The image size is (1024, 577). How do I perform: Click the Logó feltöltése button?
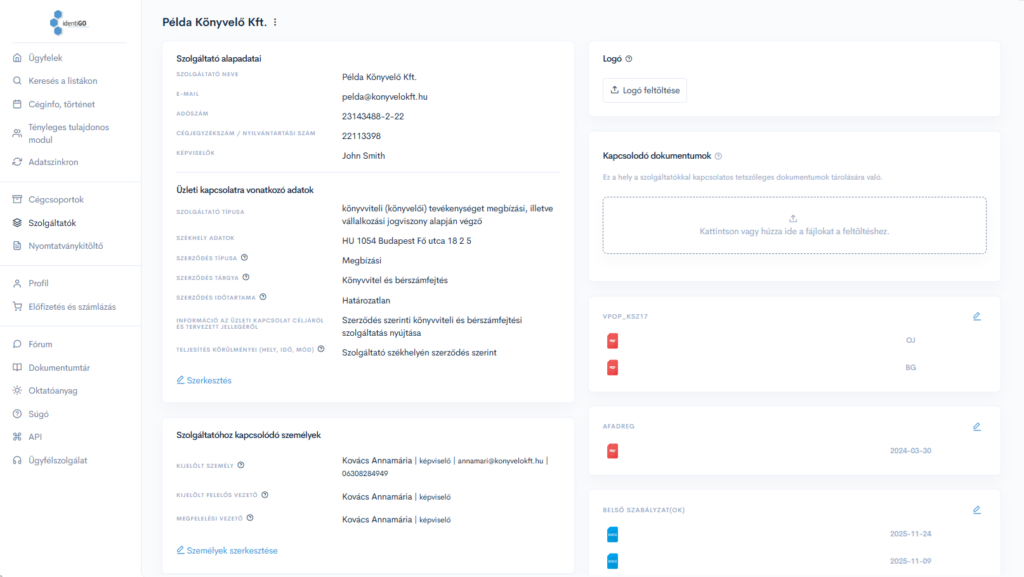pos(645,90)
